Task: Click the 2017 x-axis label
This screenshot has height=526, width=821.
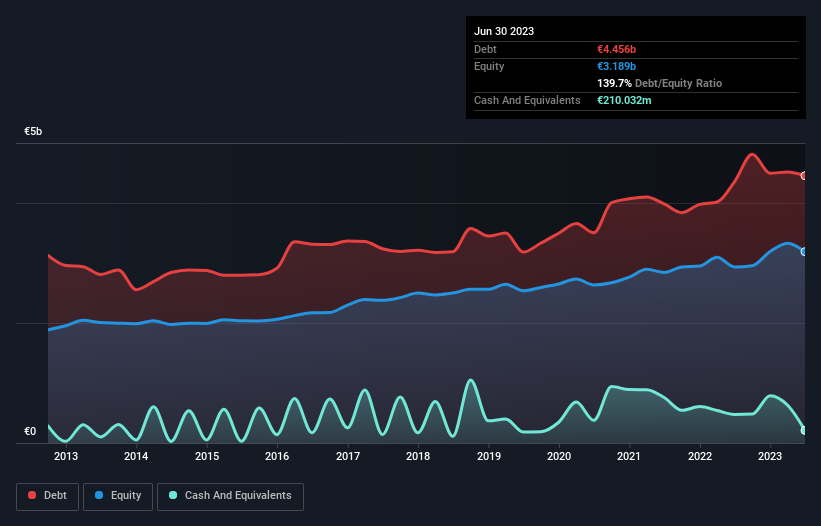Action: point(348,456)
